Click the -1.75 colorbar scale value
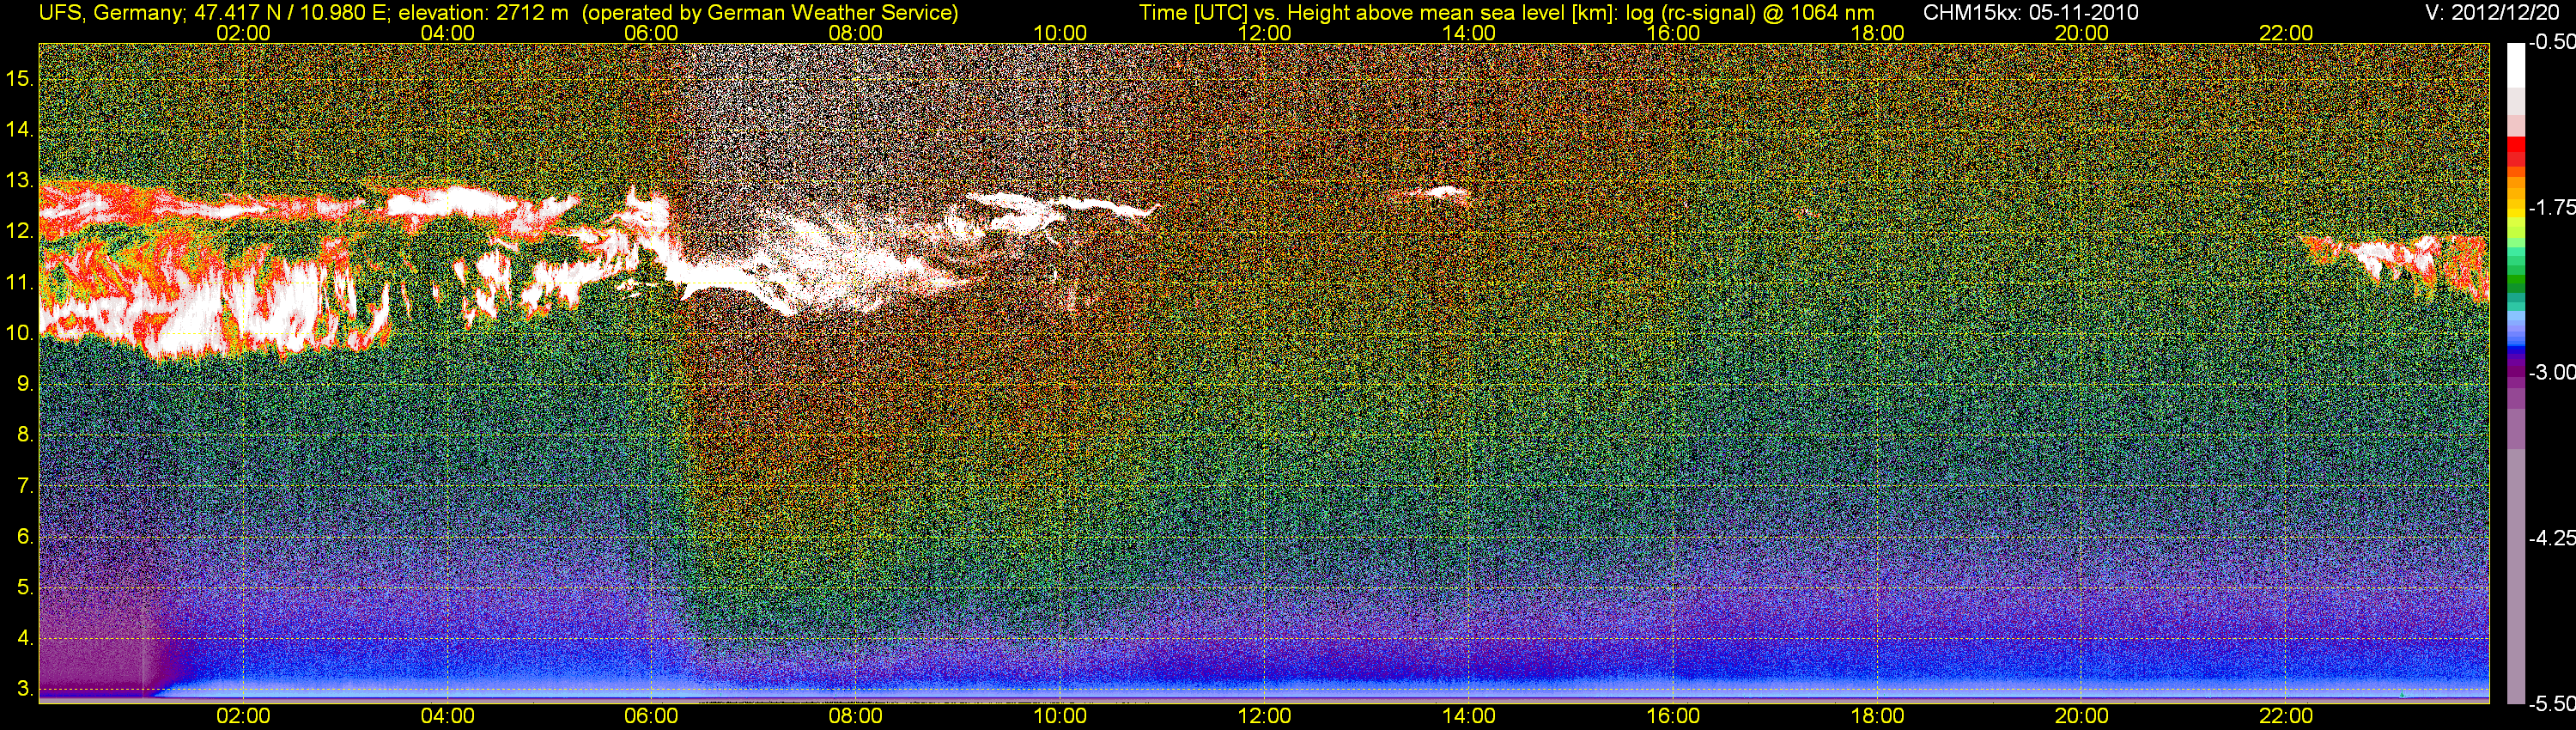The width and height of the screenshot is (2576, 730). click(2551, 207)
